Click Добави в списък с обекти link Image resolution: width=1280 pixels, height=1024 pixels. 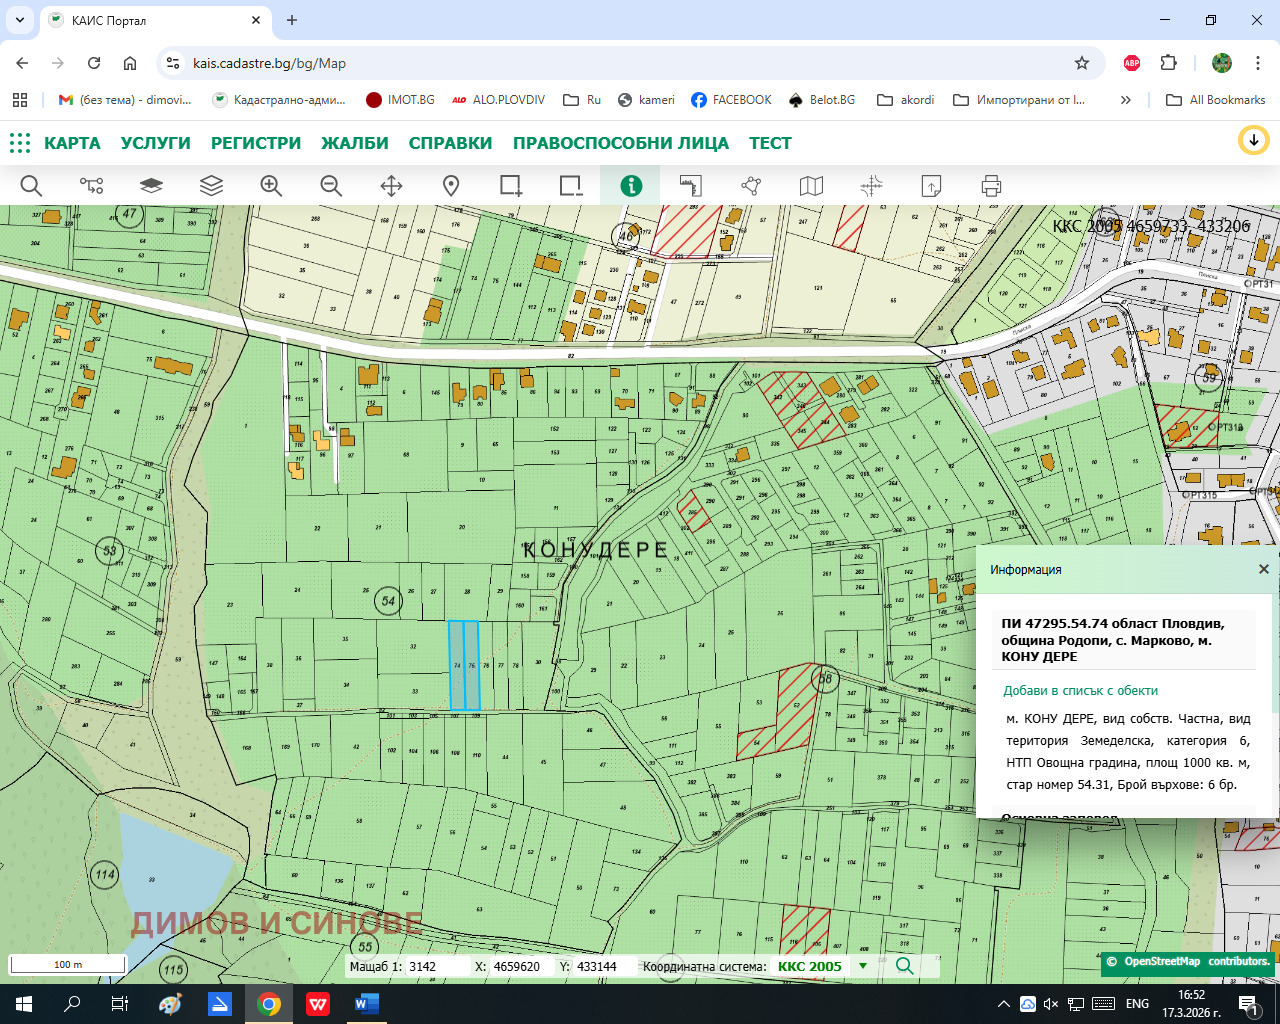[x=1080, y=690]
